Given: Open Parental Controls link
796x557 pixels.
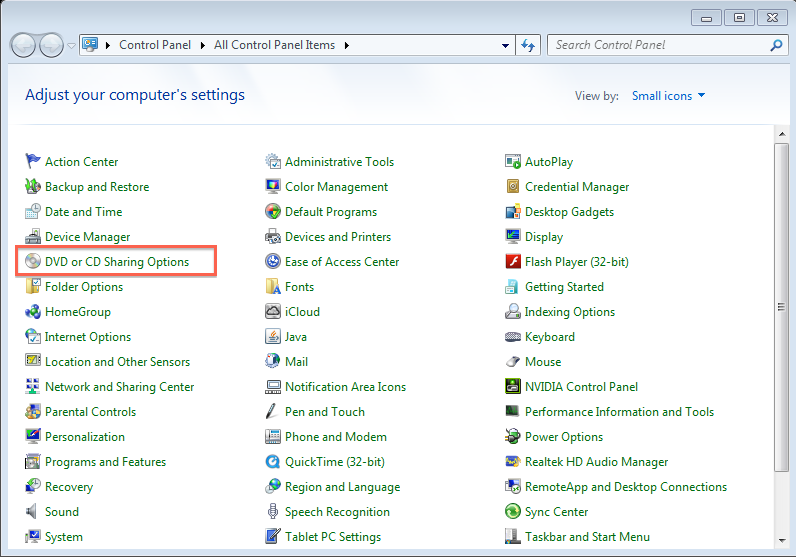Looking at the screenshot, I should (x=90, y=412).
